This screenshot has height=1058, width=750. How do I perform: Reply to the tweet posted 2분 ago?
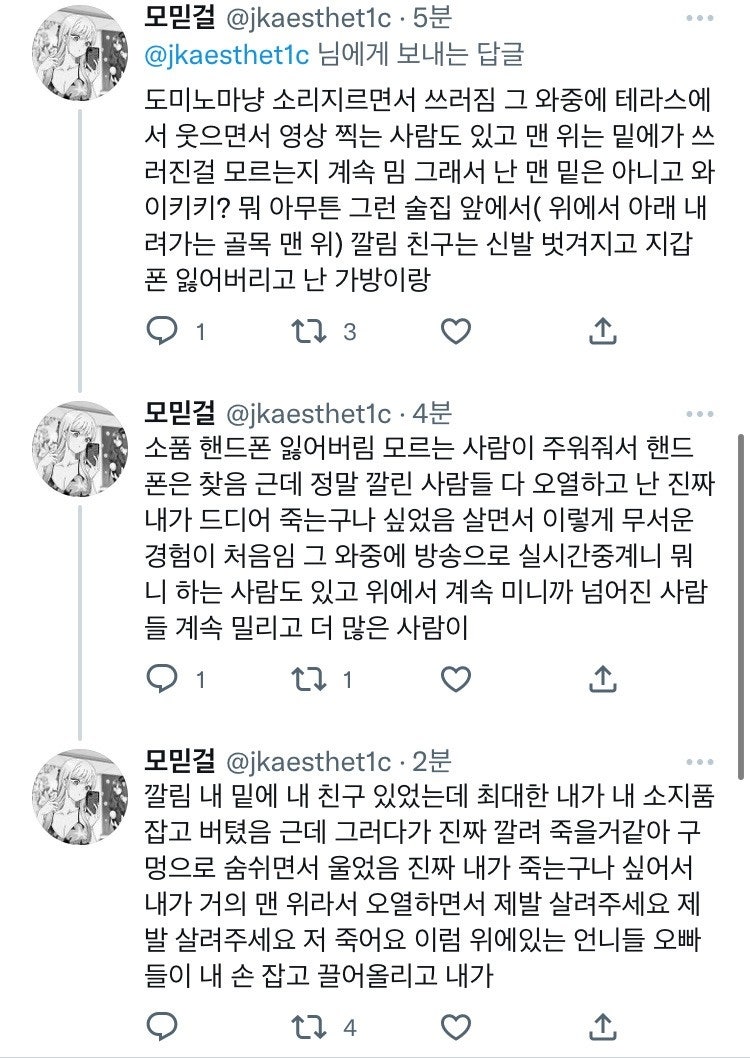(x=162, y=1027)
